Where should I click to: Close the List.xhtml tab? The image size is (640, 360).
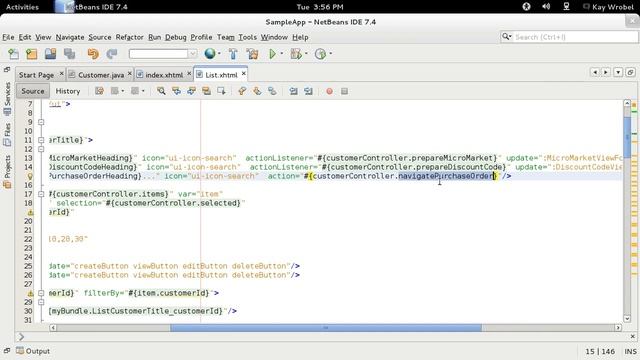(244, 73)
